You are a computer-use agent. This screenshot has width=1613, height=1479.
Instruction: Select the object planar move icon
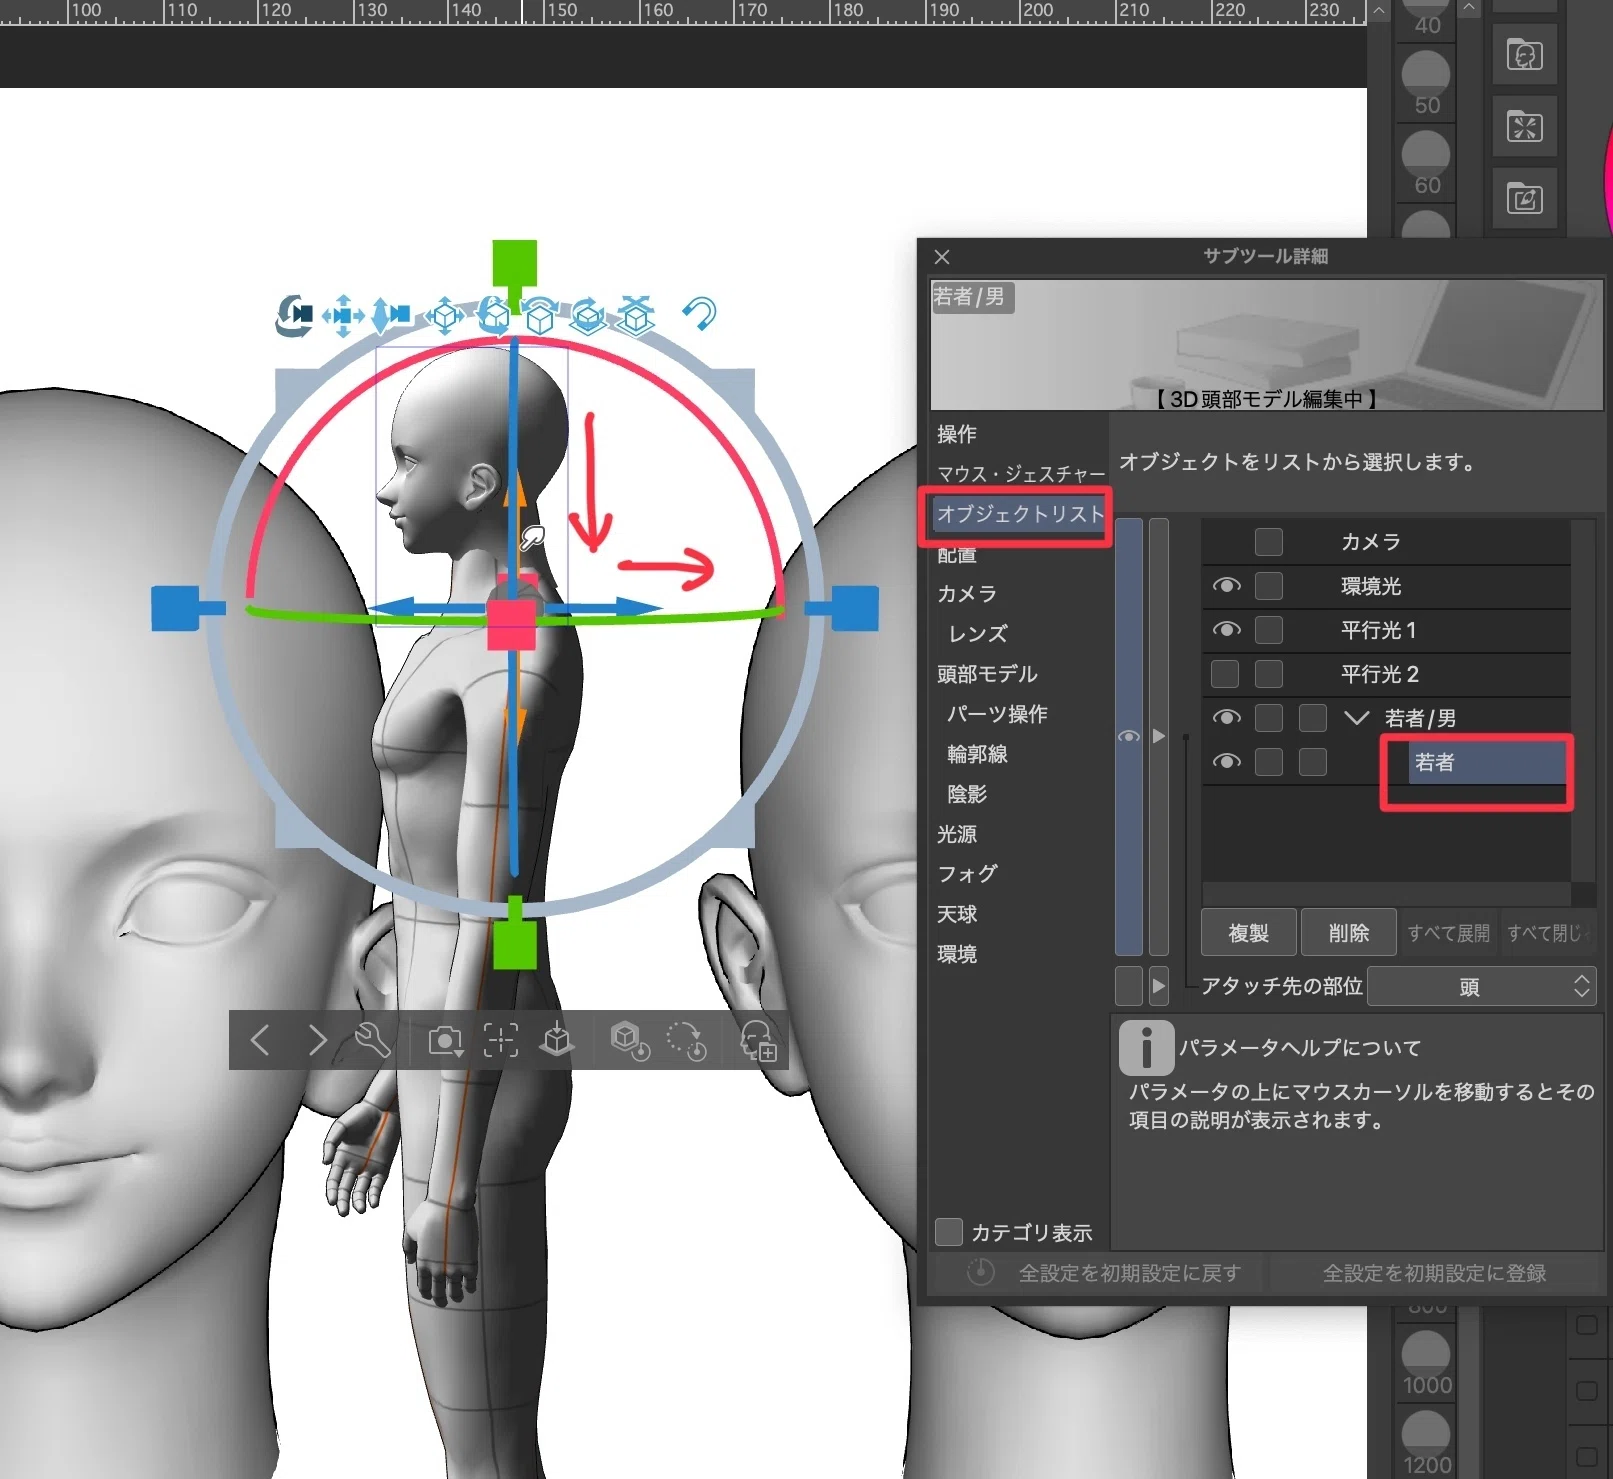(x=445, y=316)
